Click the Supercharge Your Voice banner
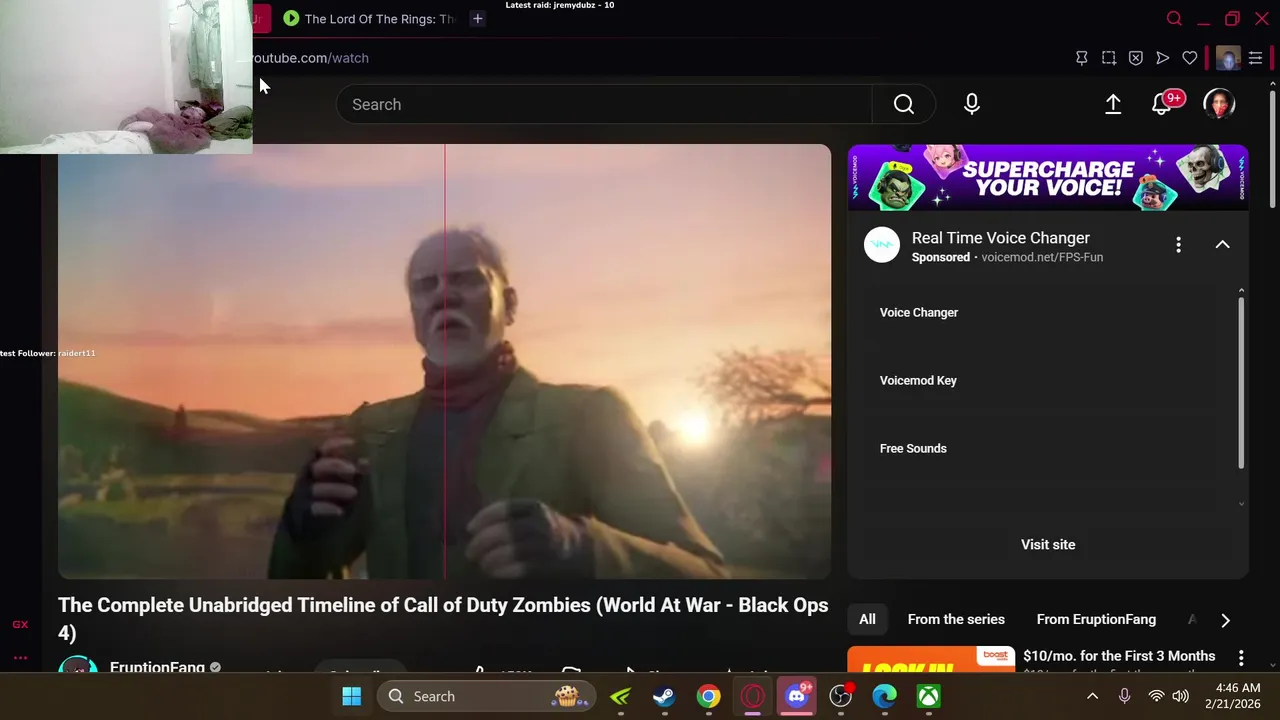This screenshot has width=1280, height=720. [x=1048, y=177]
